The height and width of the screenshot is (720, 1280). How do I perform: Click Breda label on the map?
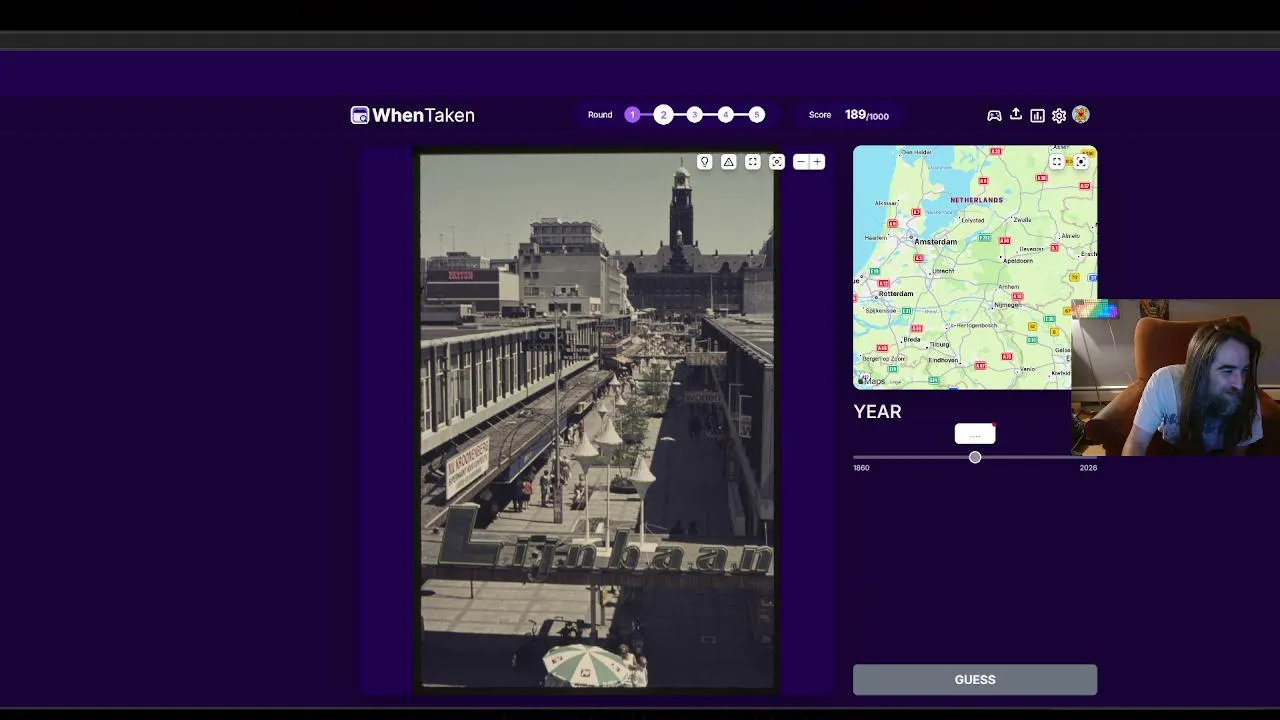click(x=912, y=340)
